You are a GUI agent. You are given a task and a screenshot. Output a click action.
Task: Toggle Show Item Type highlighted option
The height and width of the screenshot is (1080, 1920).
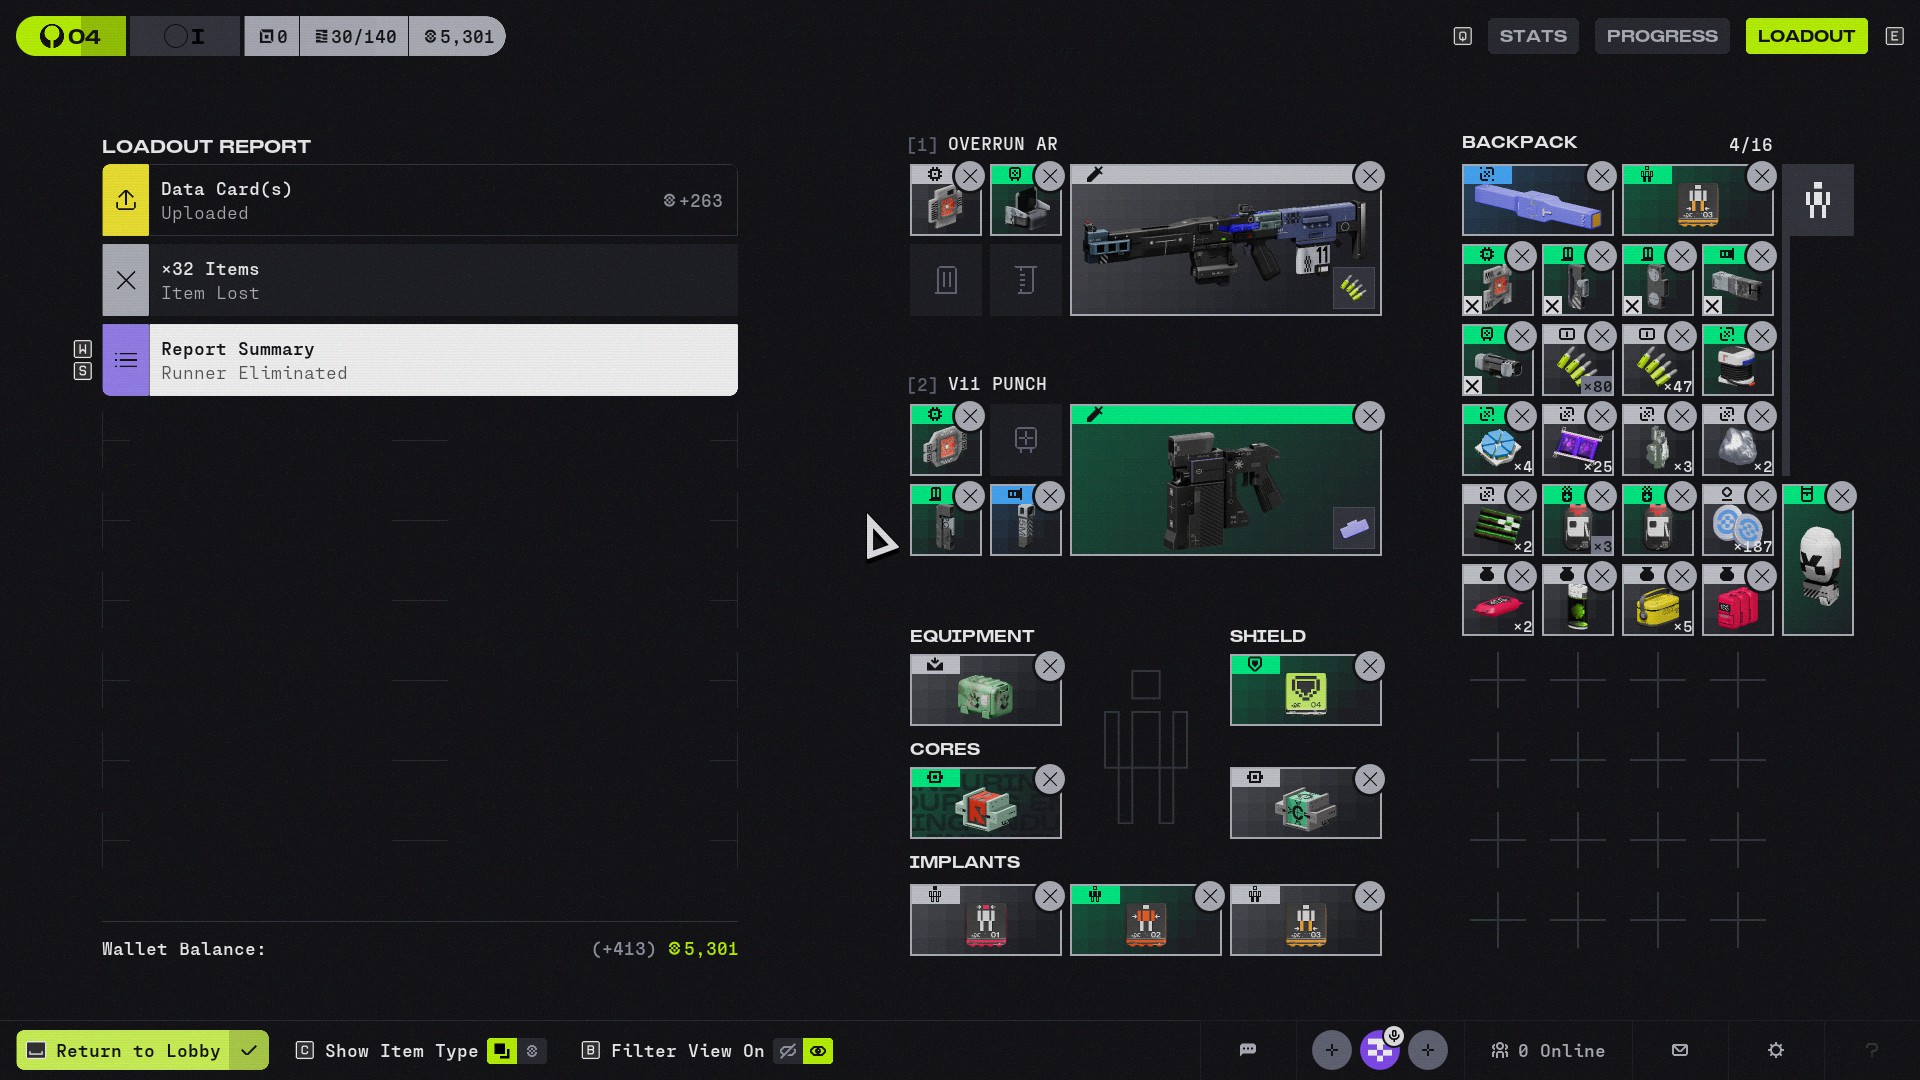tap(501, 1051)
